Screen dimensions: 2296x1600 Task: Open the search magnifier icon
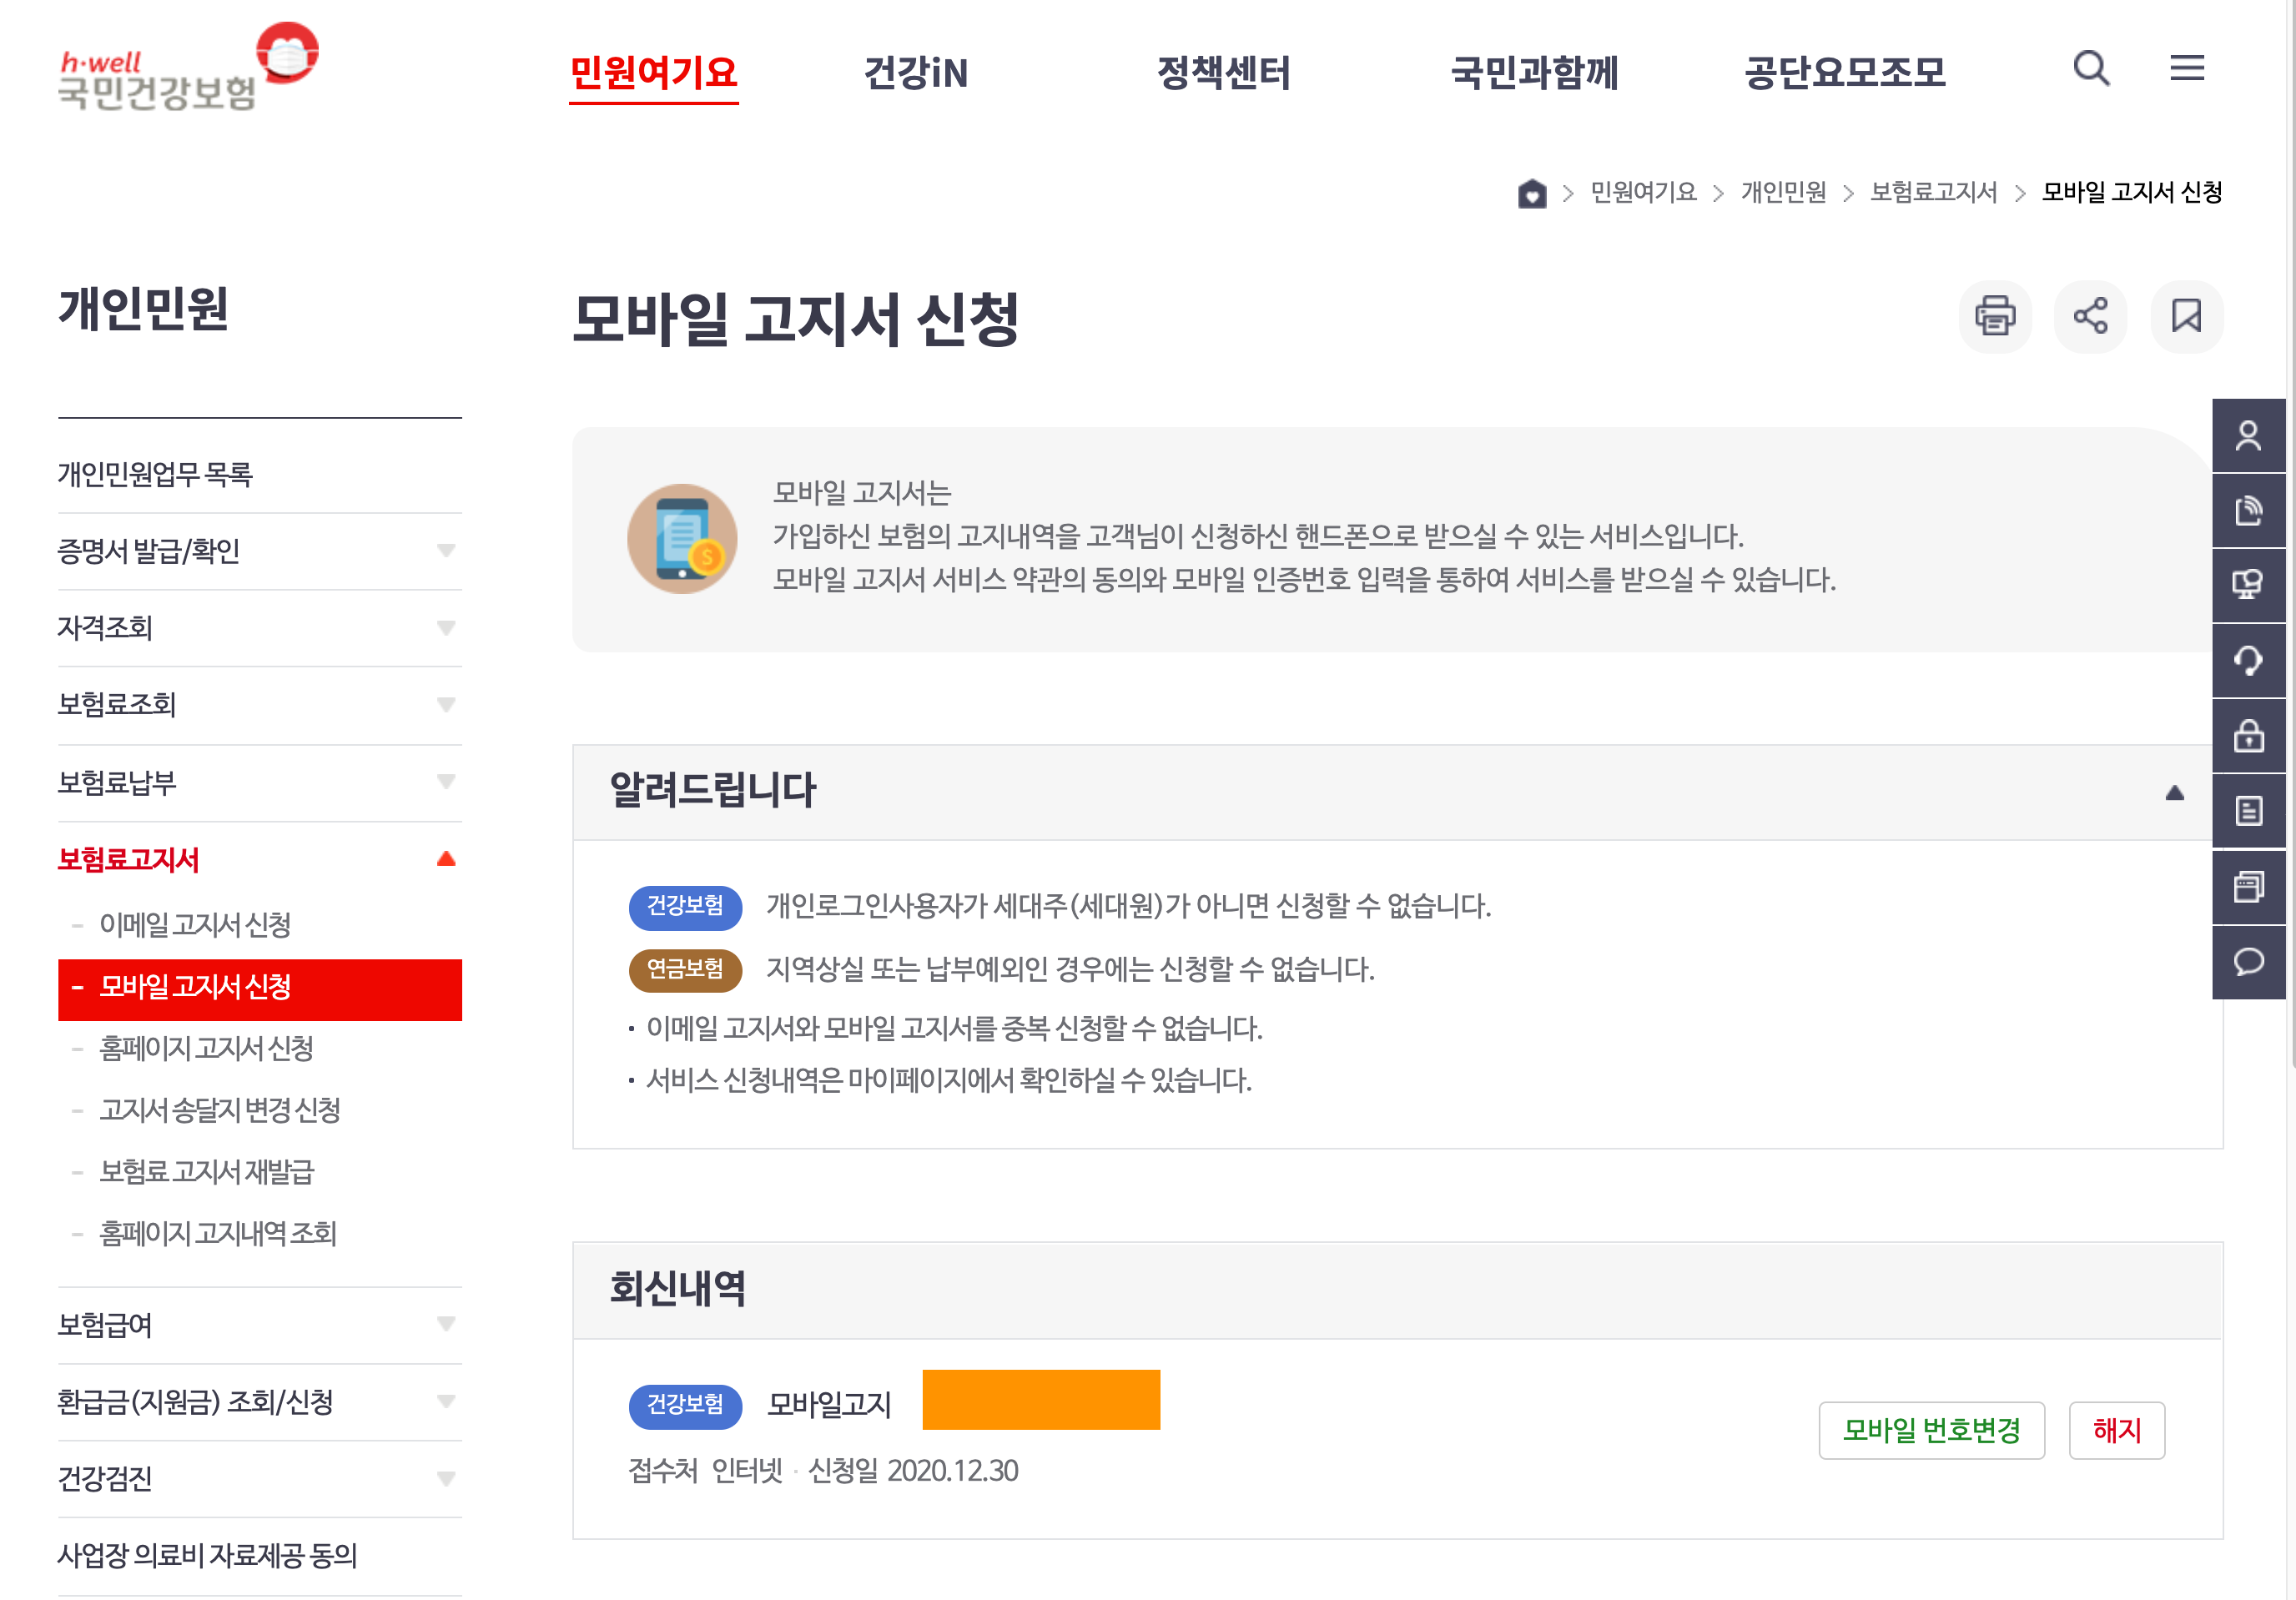tap(2090, 68)
